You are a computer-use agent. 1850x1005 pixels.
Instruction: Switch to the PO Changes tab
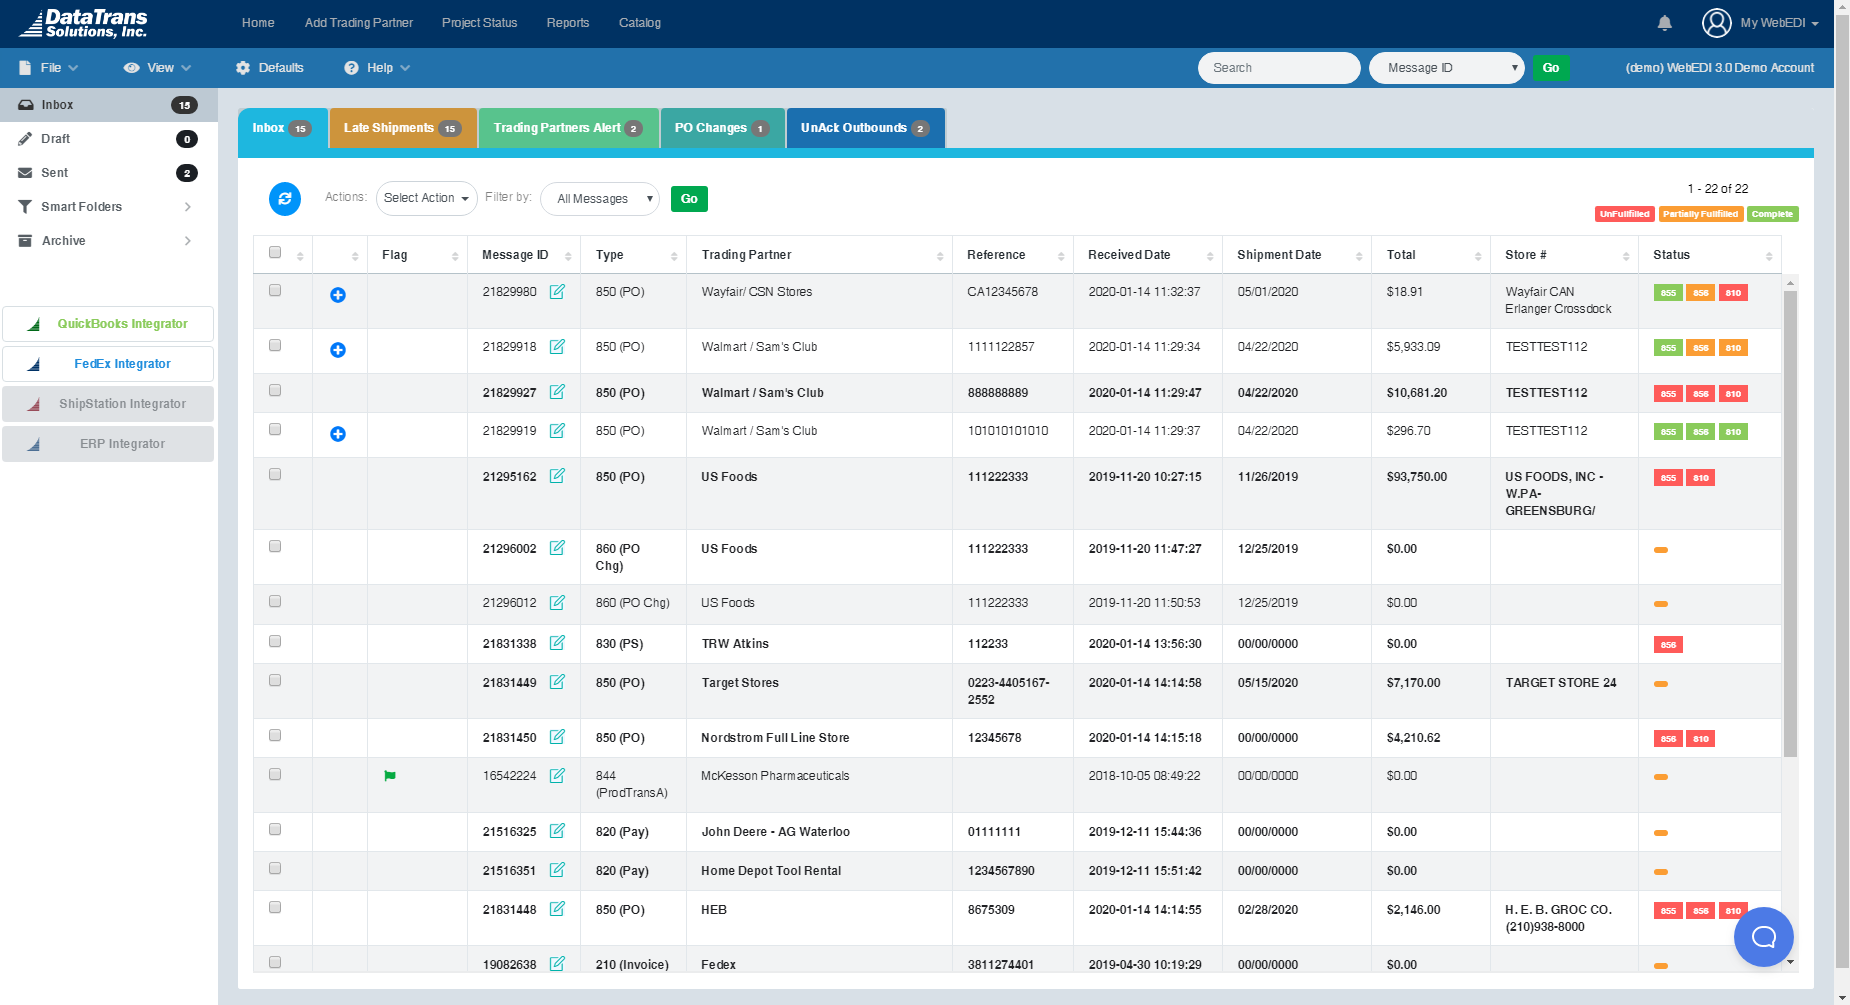(x=722, y=128)
